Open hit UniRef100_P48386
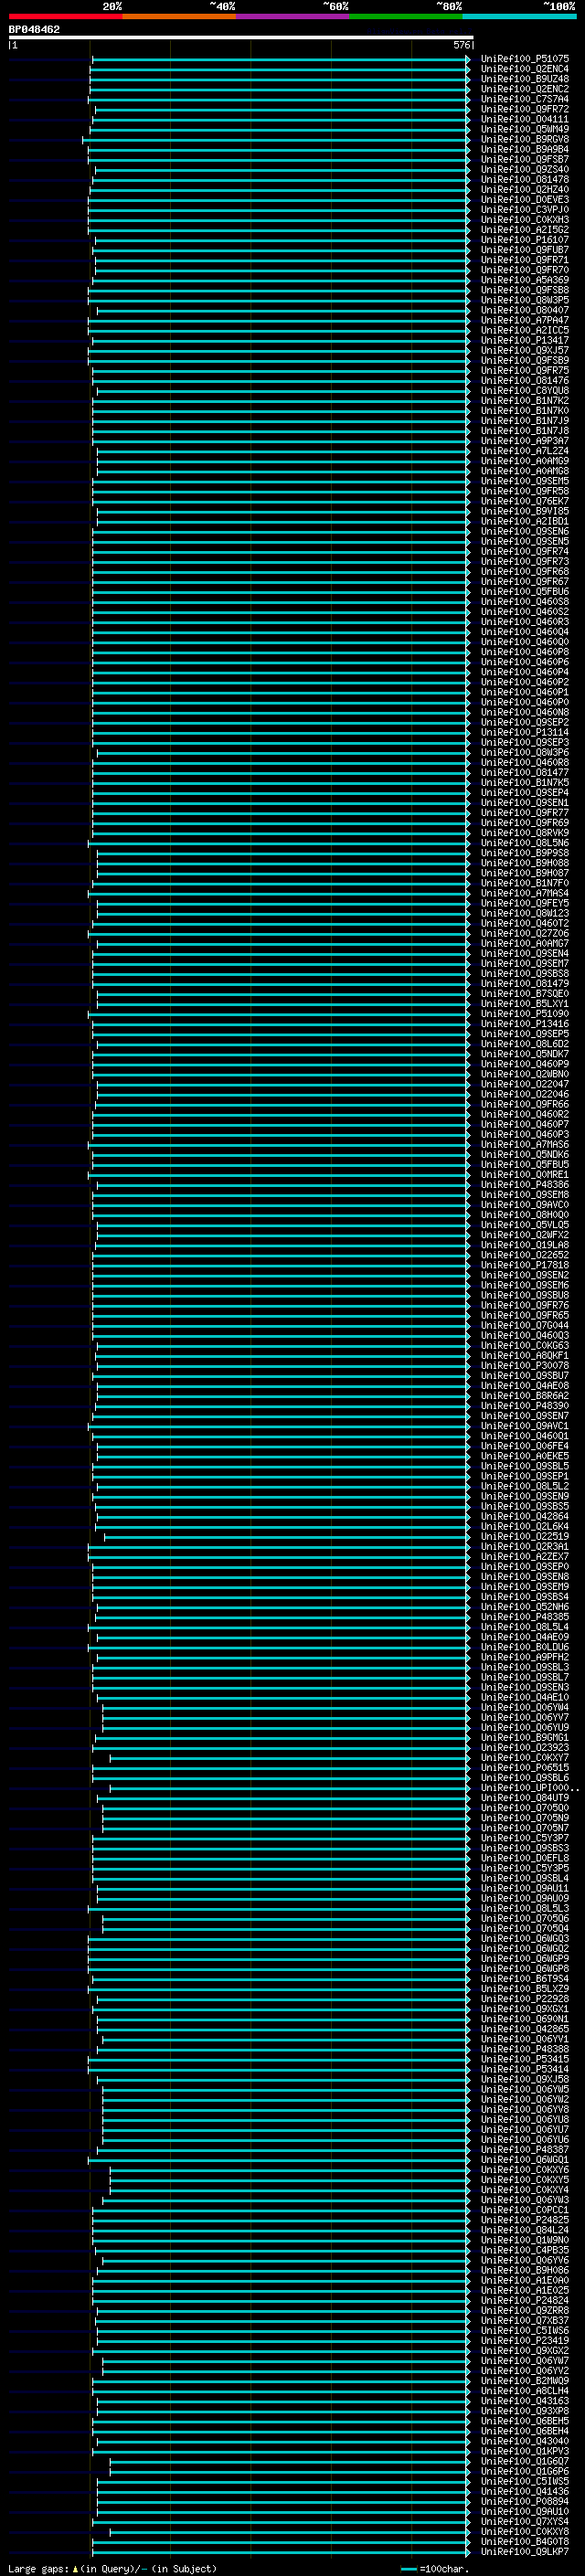 pos(525,1185)
